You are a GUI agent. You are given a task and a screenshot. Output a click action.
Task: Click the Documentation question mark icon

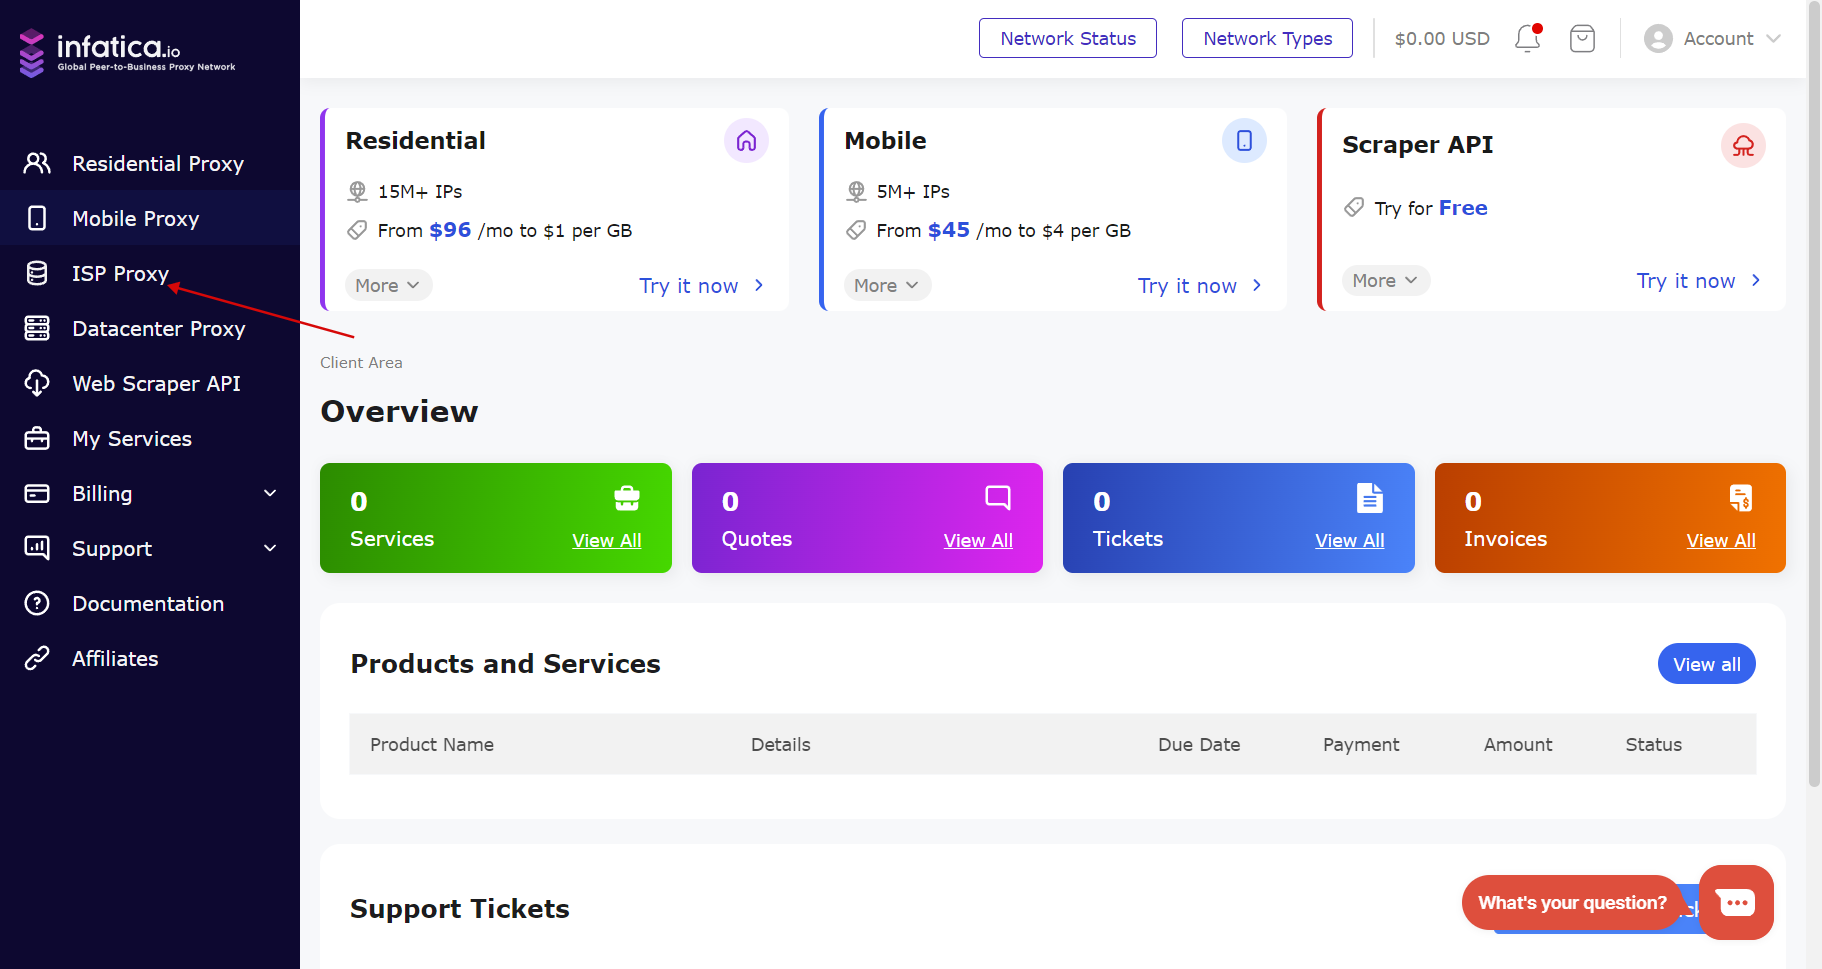[x=37, y=603]
